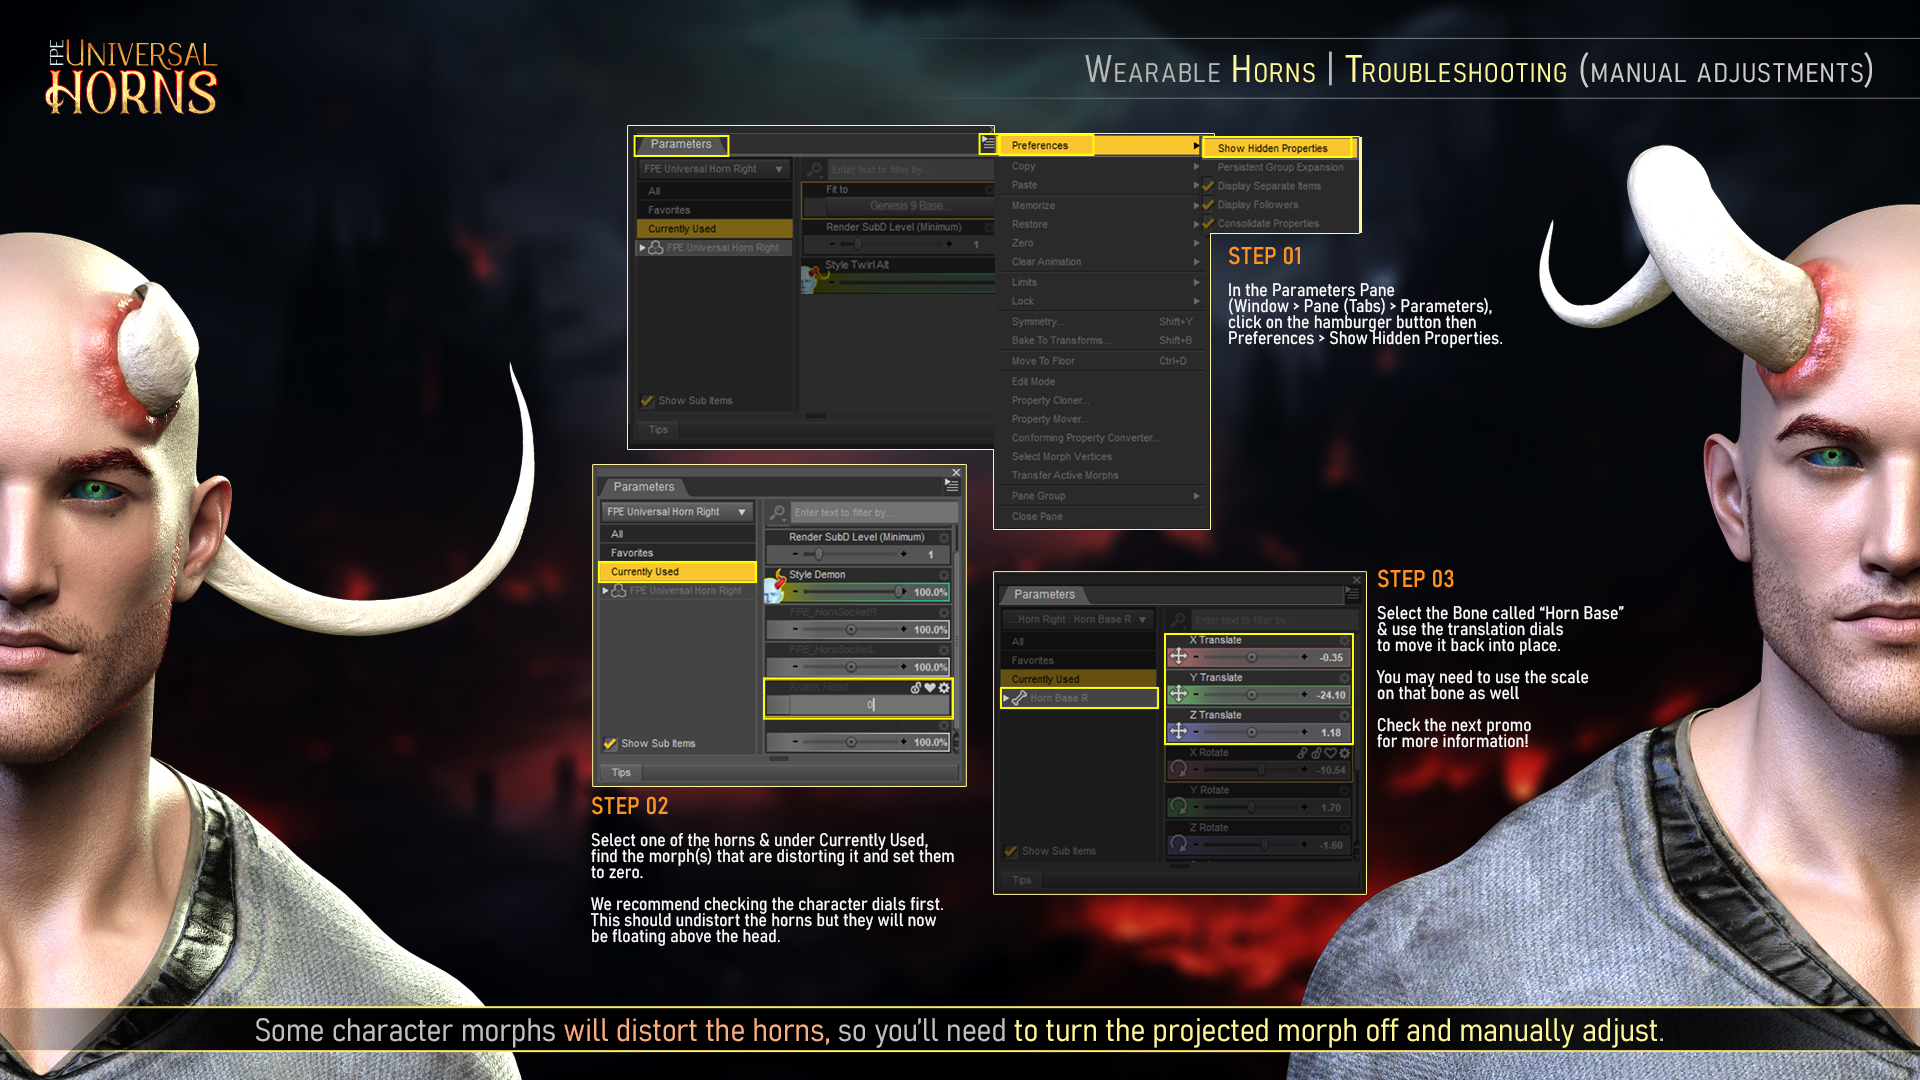Click the gear icon on Kratos Head parameter

944,688
